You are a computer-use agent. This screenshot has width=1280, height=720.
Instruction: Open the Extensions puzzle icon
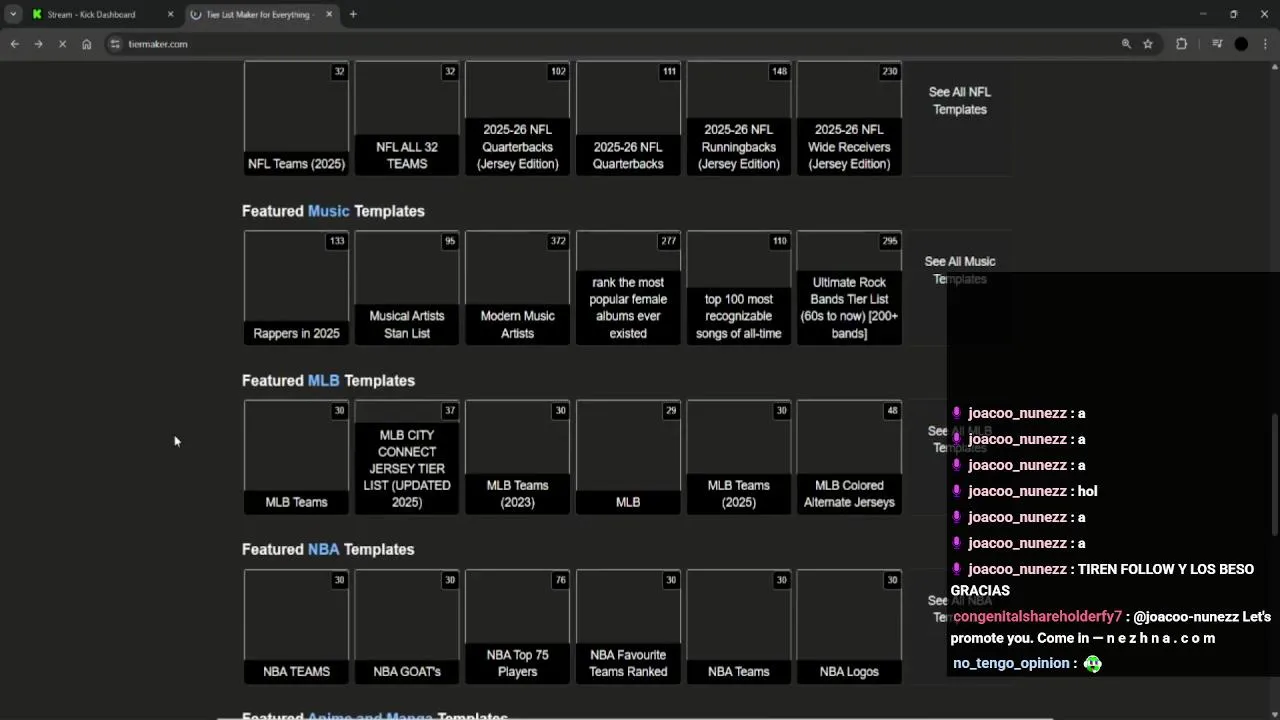(x=1181, y=44)
